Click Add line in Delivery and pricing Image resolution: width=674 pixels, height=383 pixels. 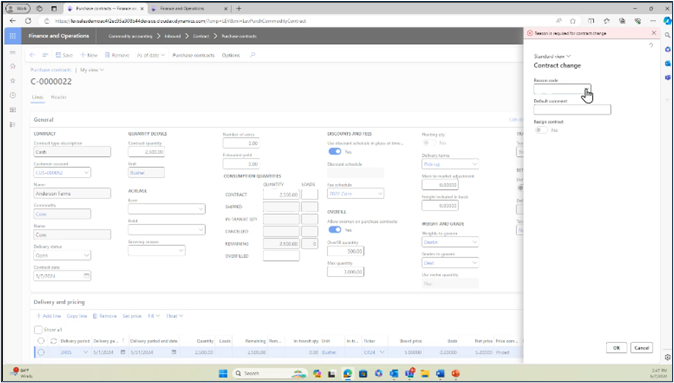pyautogui.click(x=49, y=316)
